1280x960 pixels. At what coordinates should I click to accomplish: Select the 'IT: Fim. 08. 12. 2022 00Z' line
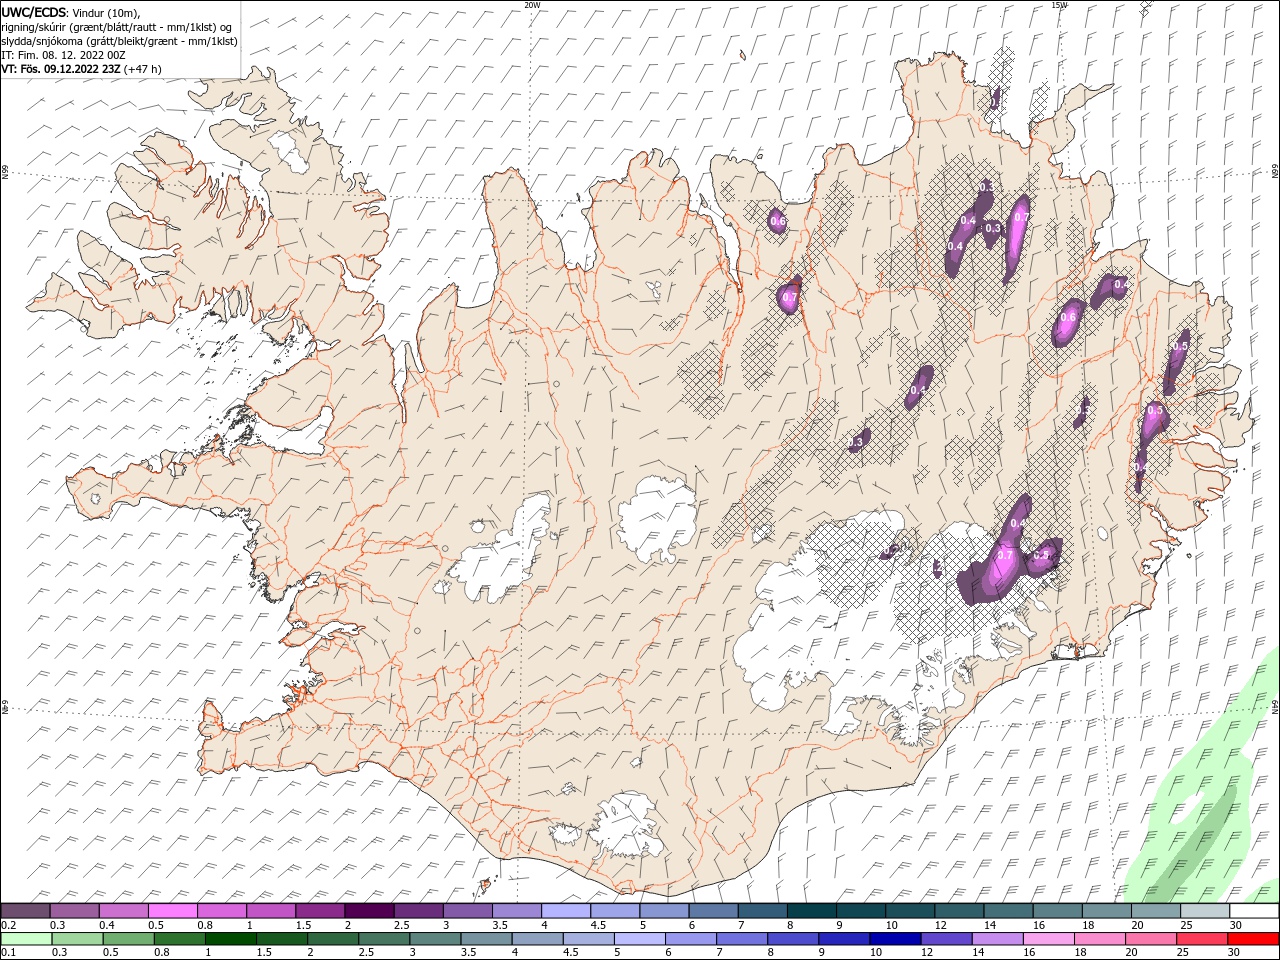coord(61,55)
